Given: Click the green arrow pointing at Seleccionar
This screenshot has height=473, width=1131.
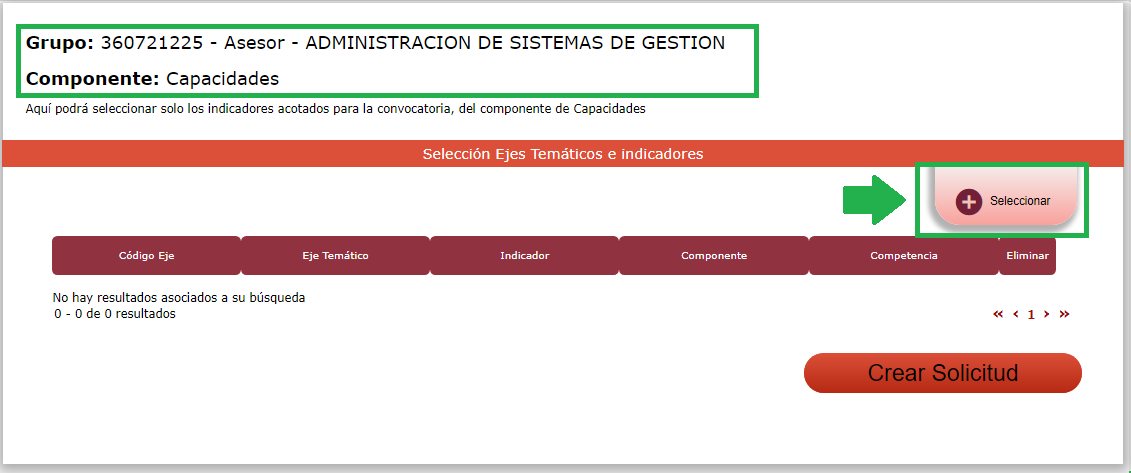Looking at the screenshot, I should (x=873, y=200).
